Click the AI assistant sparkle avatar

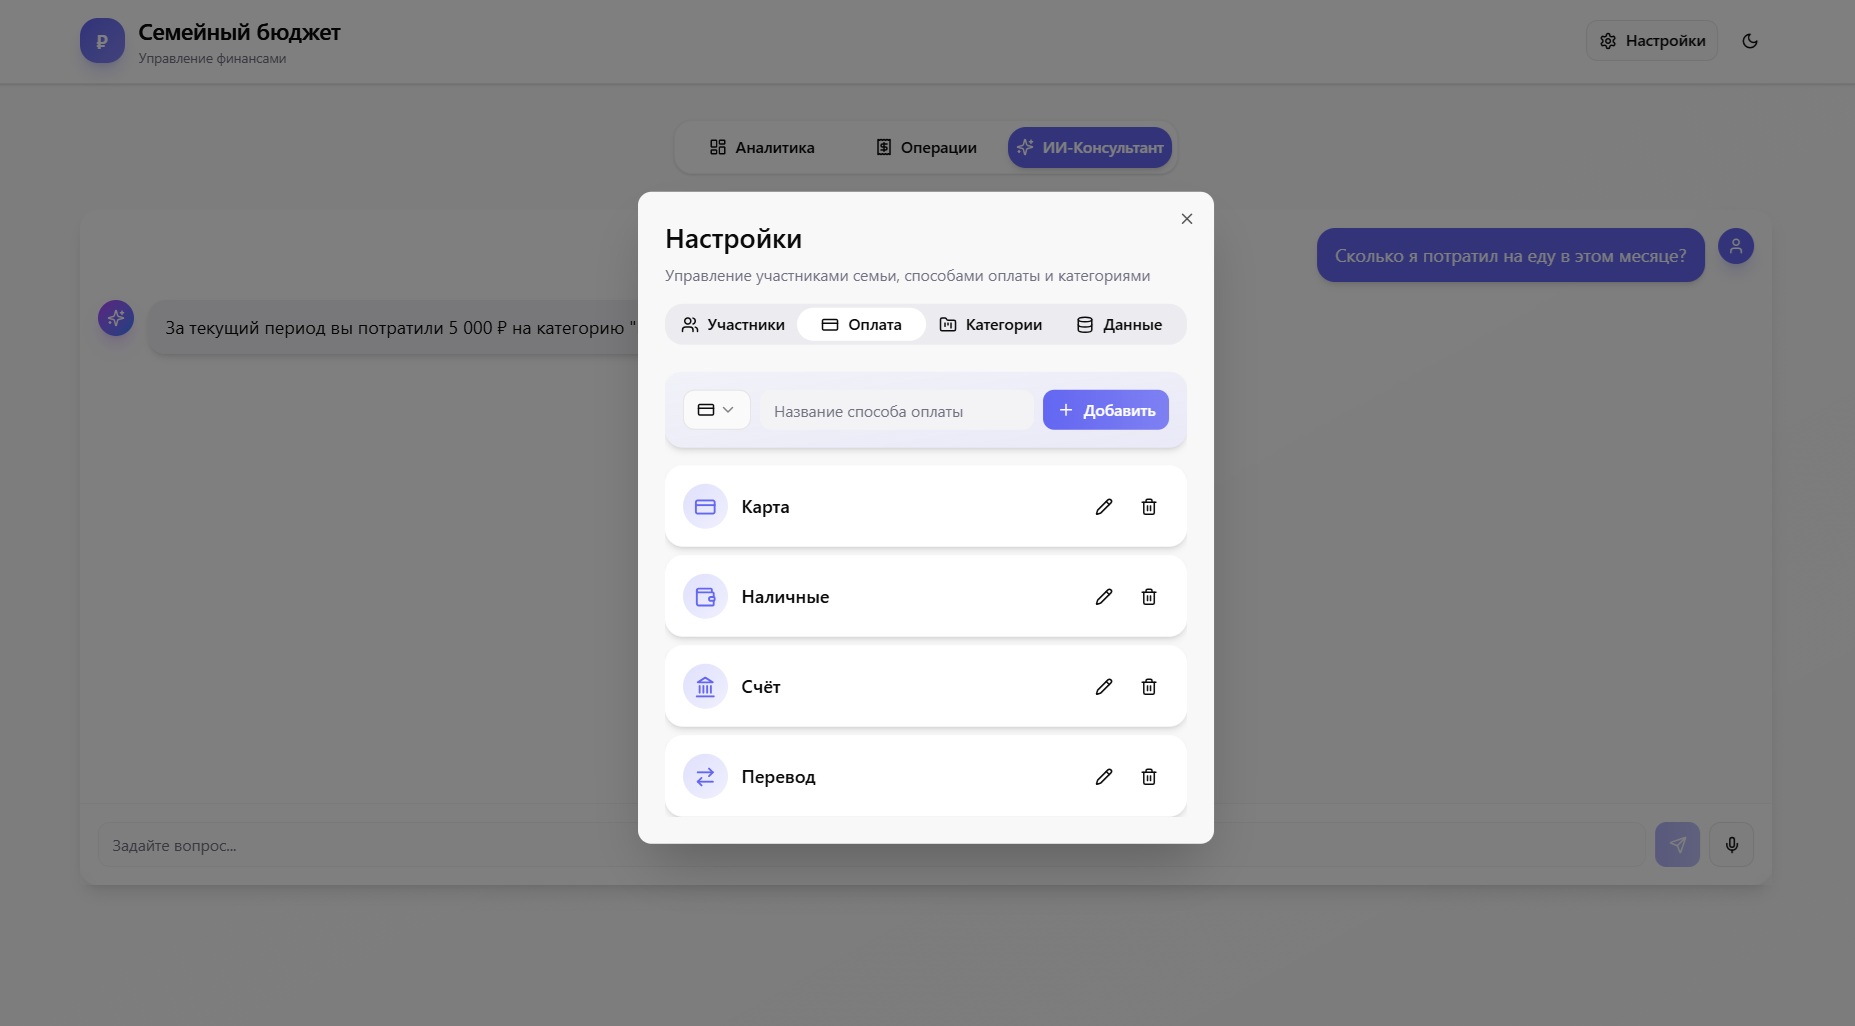(116, 318)
